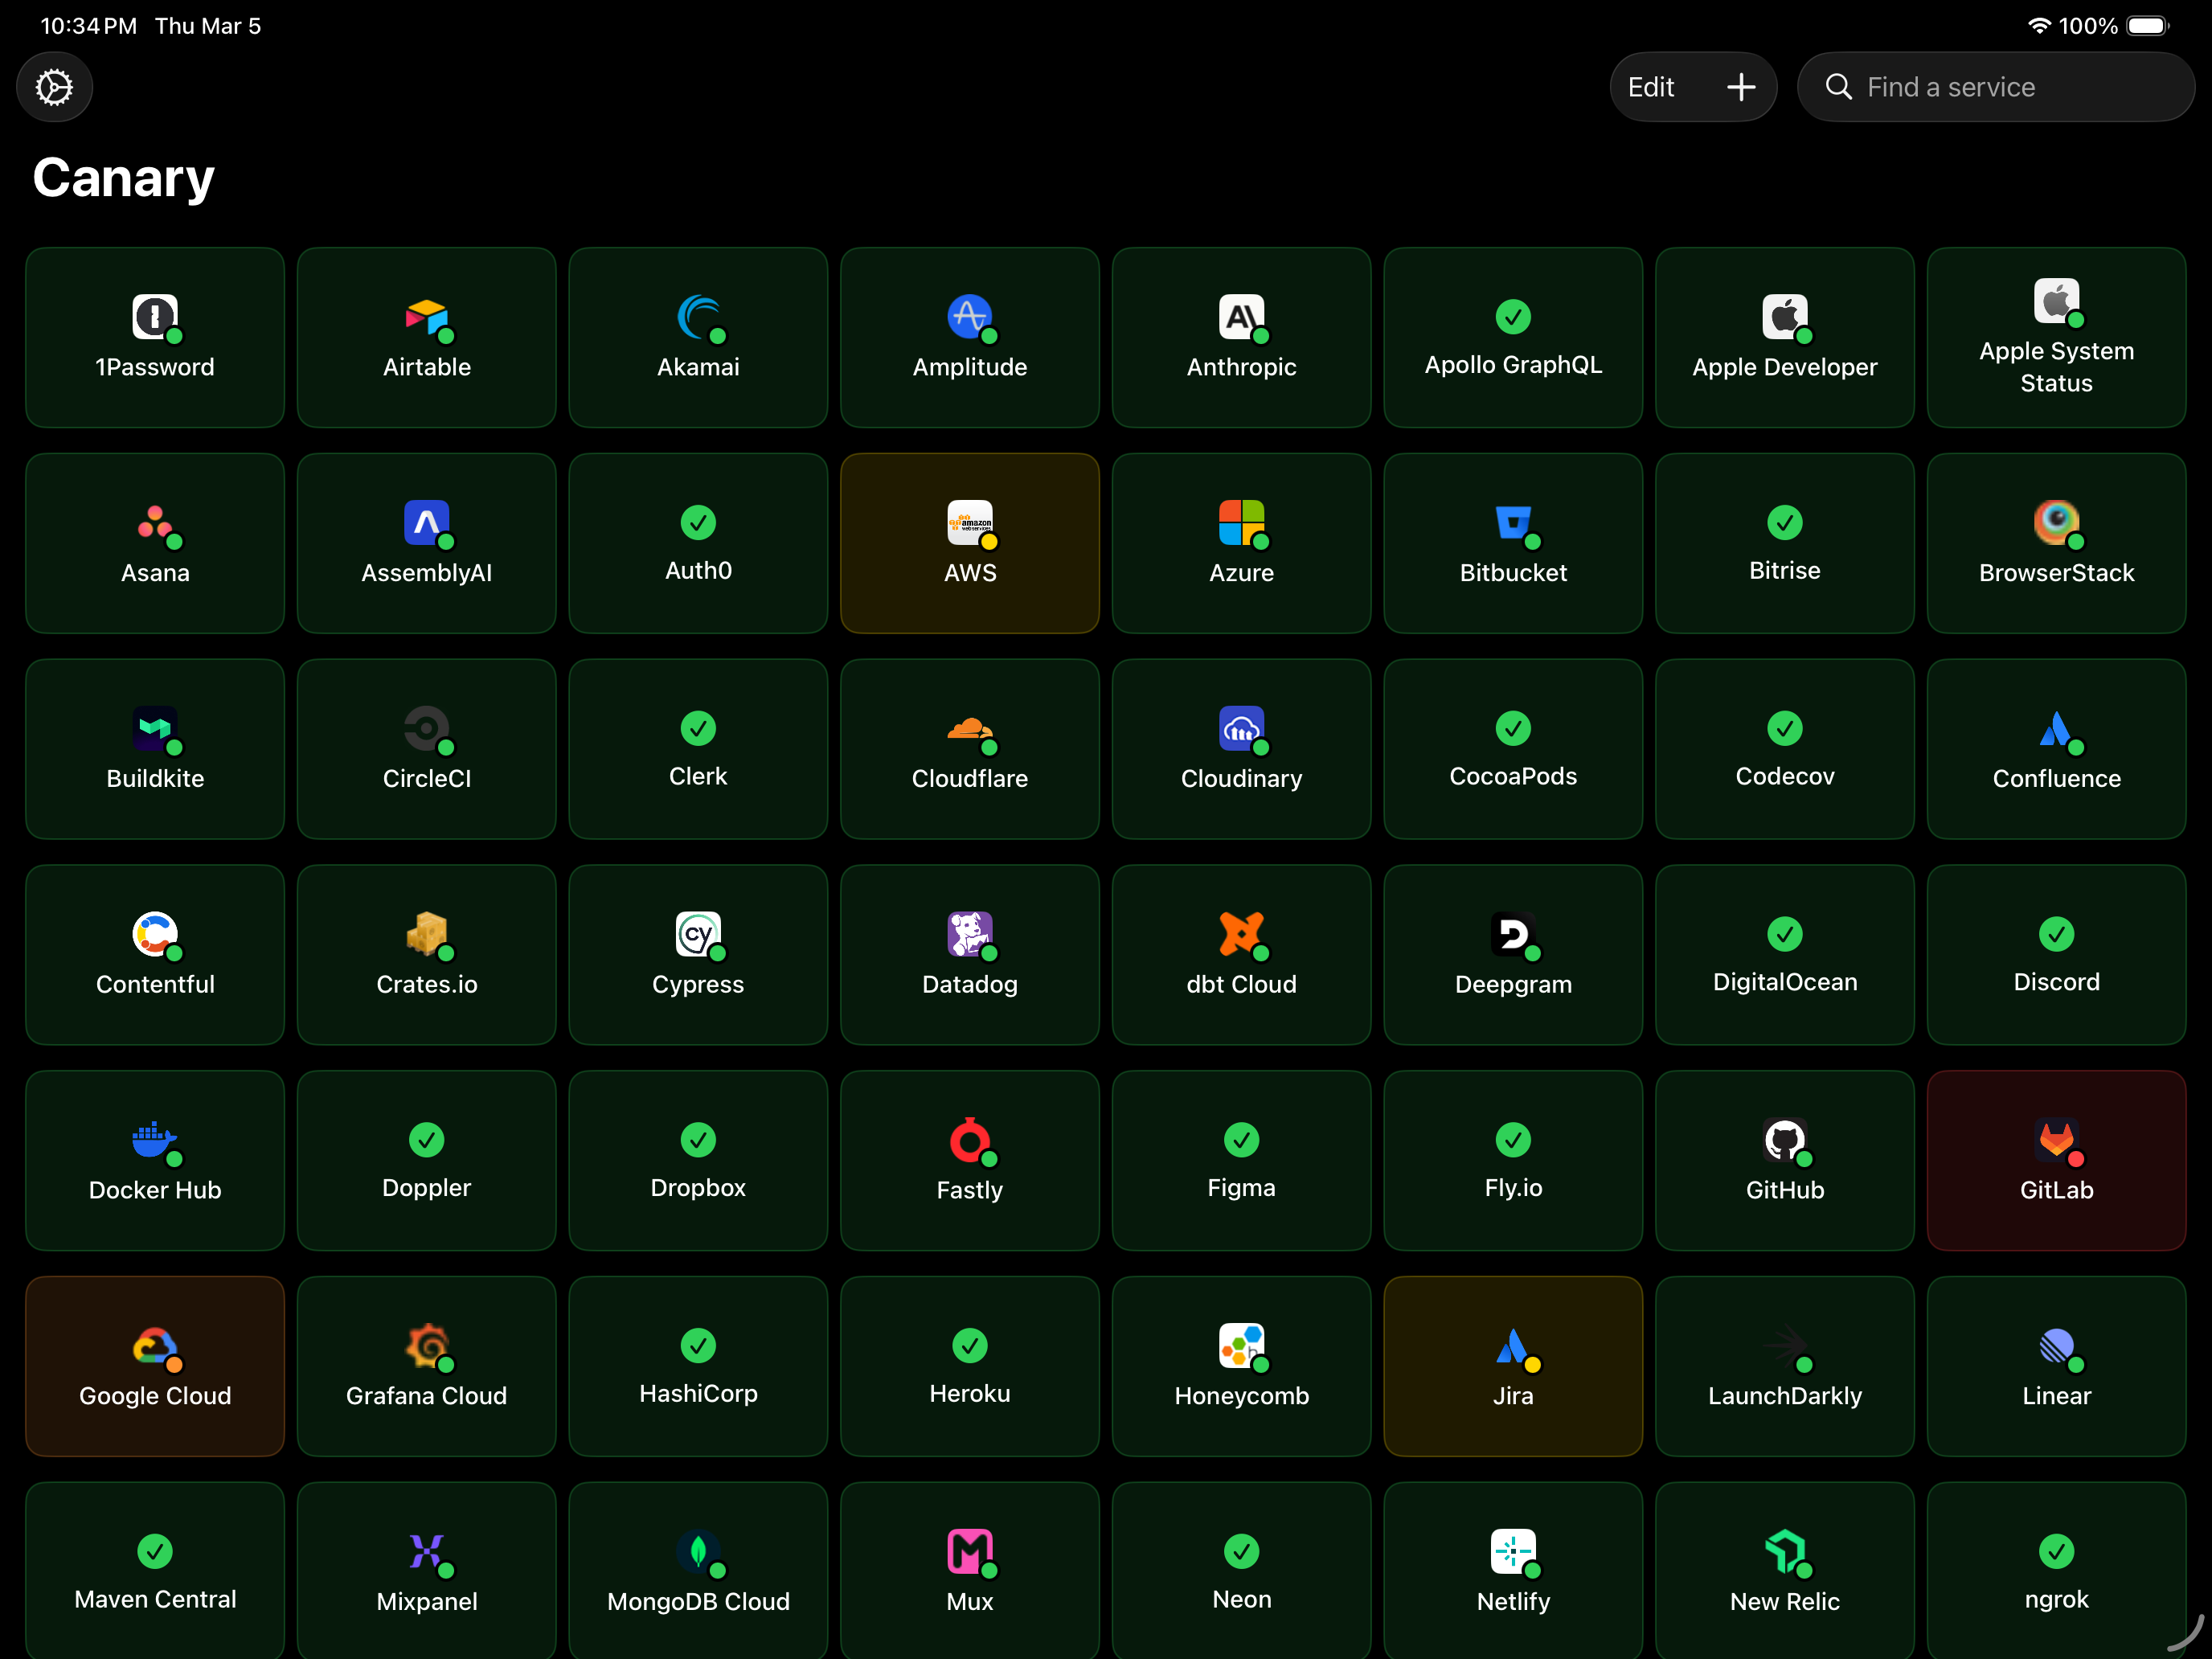Select the Contentful tile

(155, 955)
